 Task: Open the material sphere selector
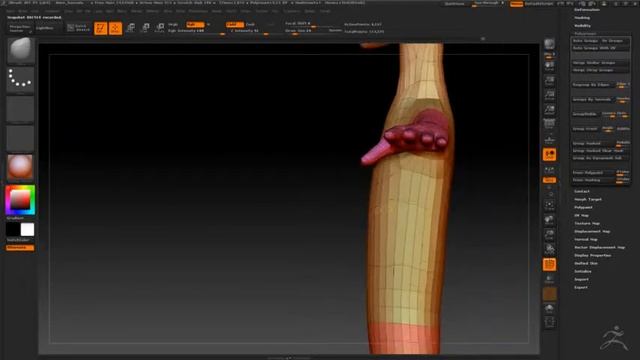tap(20, 167)
